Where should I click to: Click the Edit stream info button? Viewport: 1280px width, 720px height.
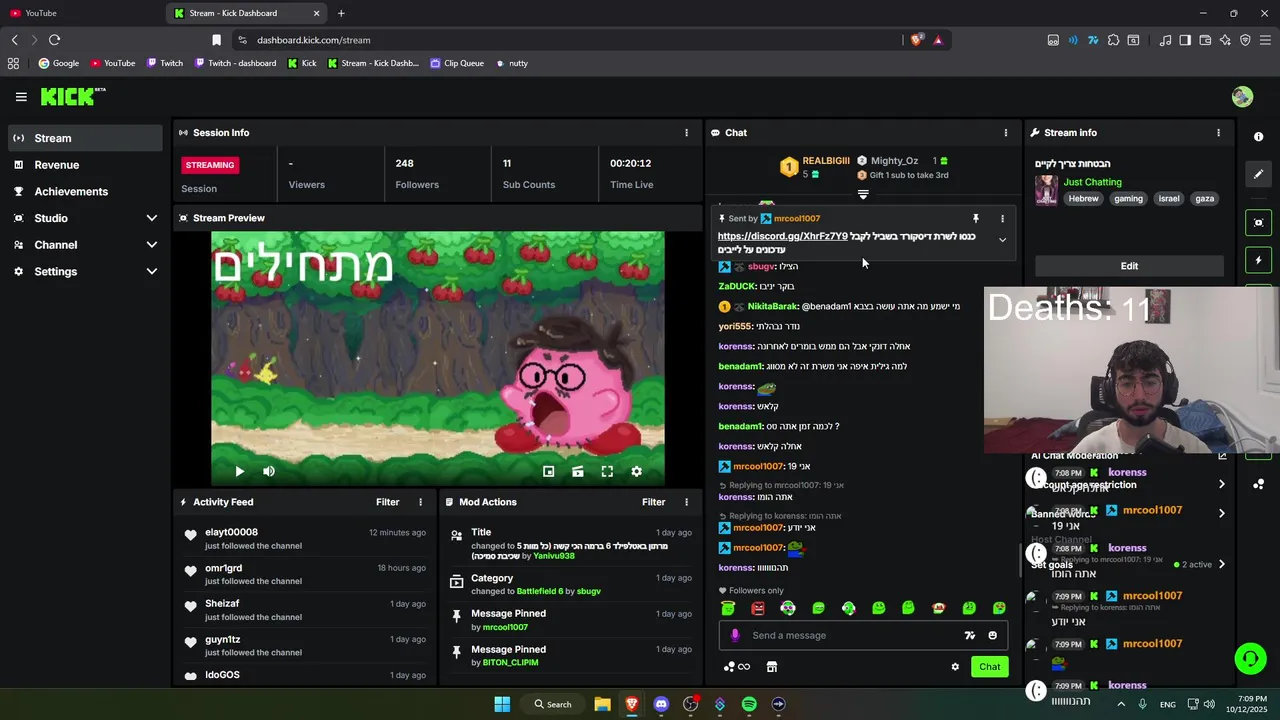point(1129,266)
